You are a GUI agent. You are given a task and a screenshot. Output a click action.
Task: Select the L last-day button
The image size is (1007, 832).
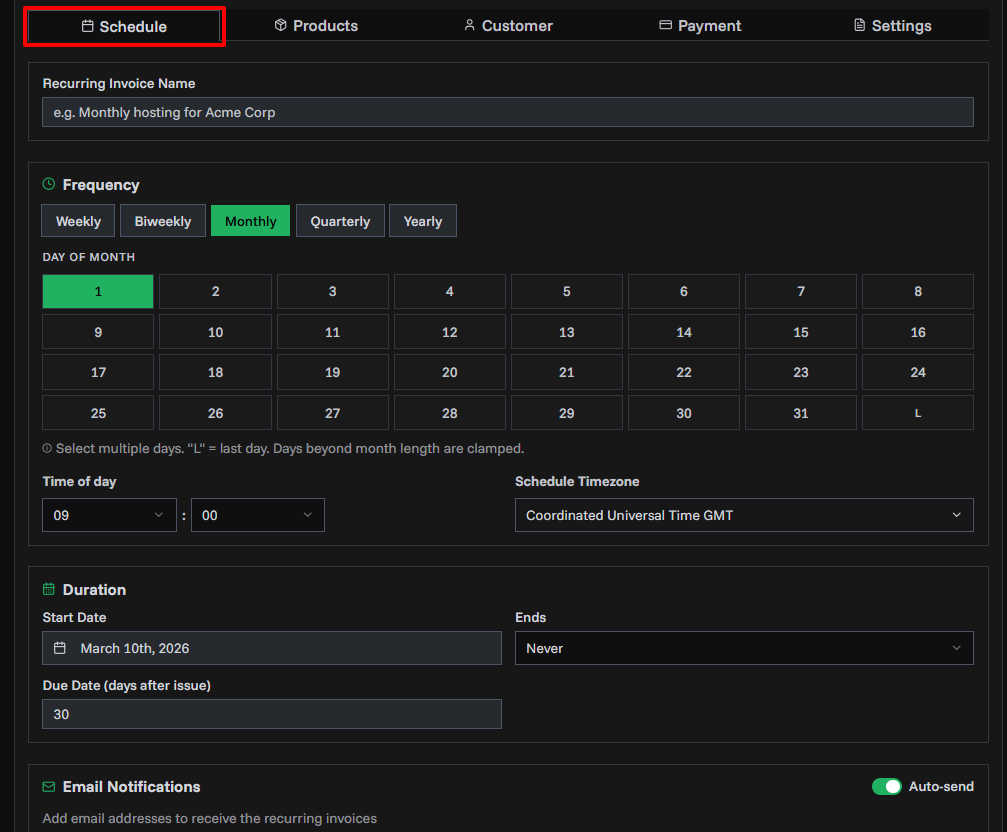[917, 412]
